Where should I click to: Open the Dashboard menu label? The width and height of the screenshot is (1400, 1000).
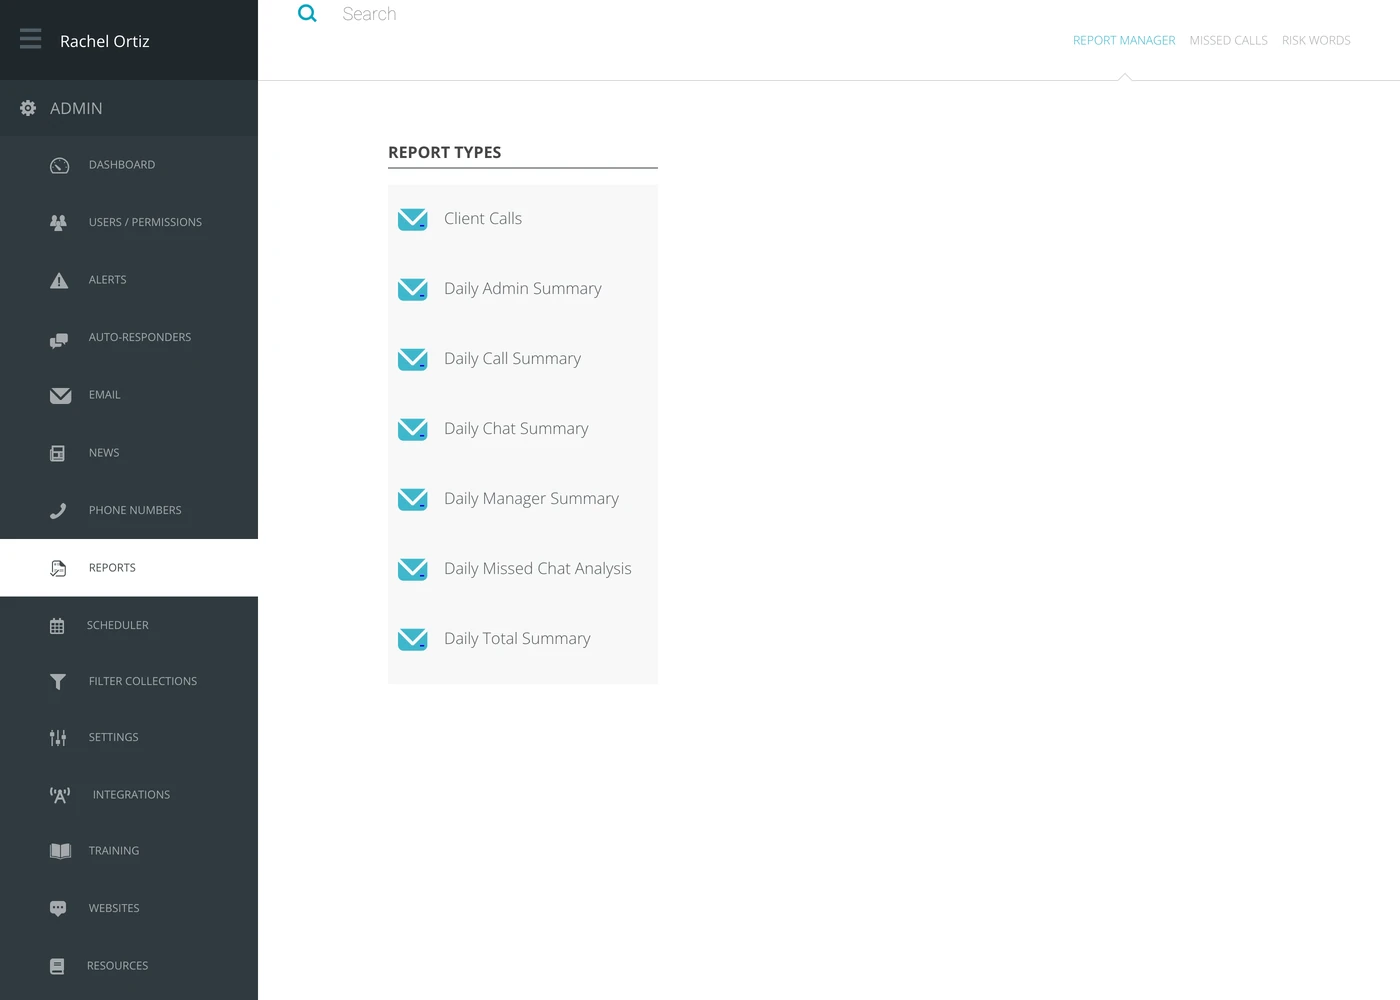point(122,165)
